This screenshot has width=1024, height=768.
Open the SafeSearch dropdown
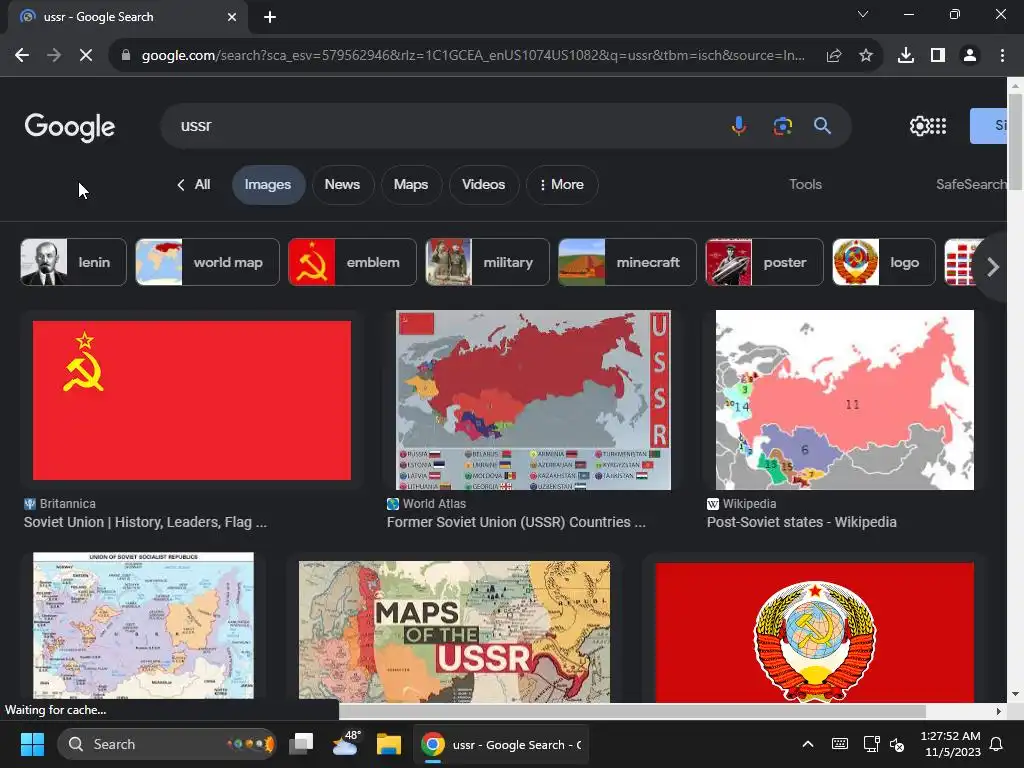click(x=970, y=185)
